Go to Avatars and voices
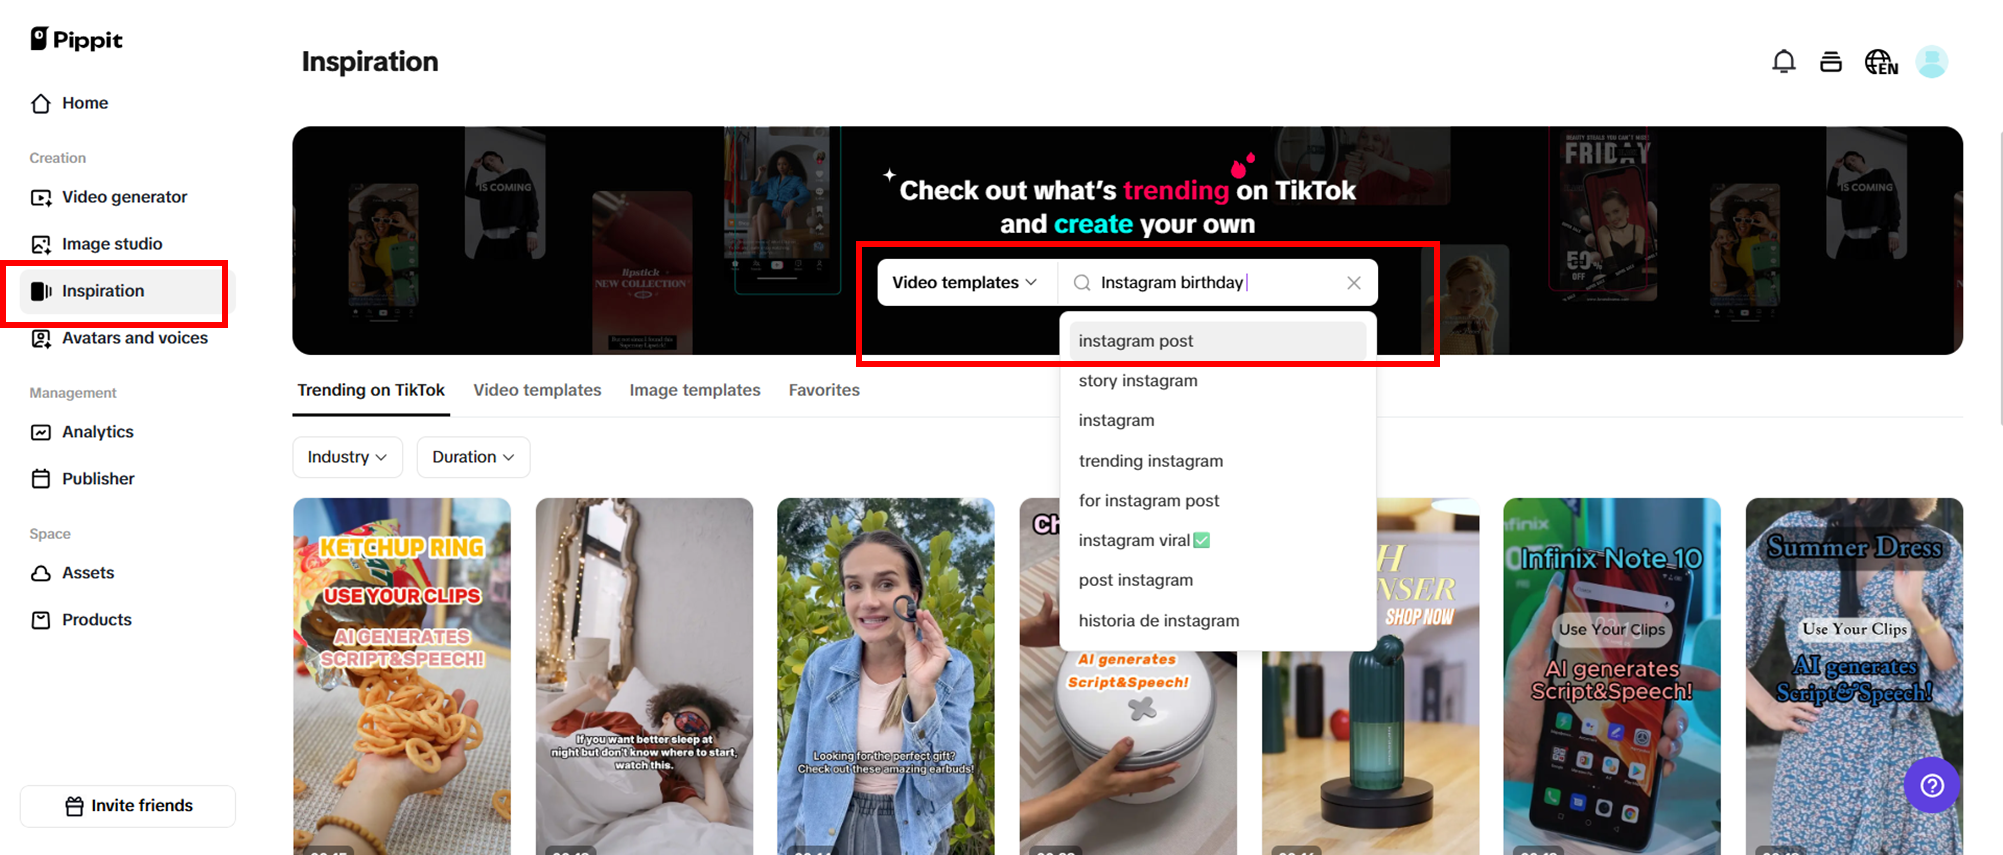The image size is (2003, 855). [x=134, y=338]
